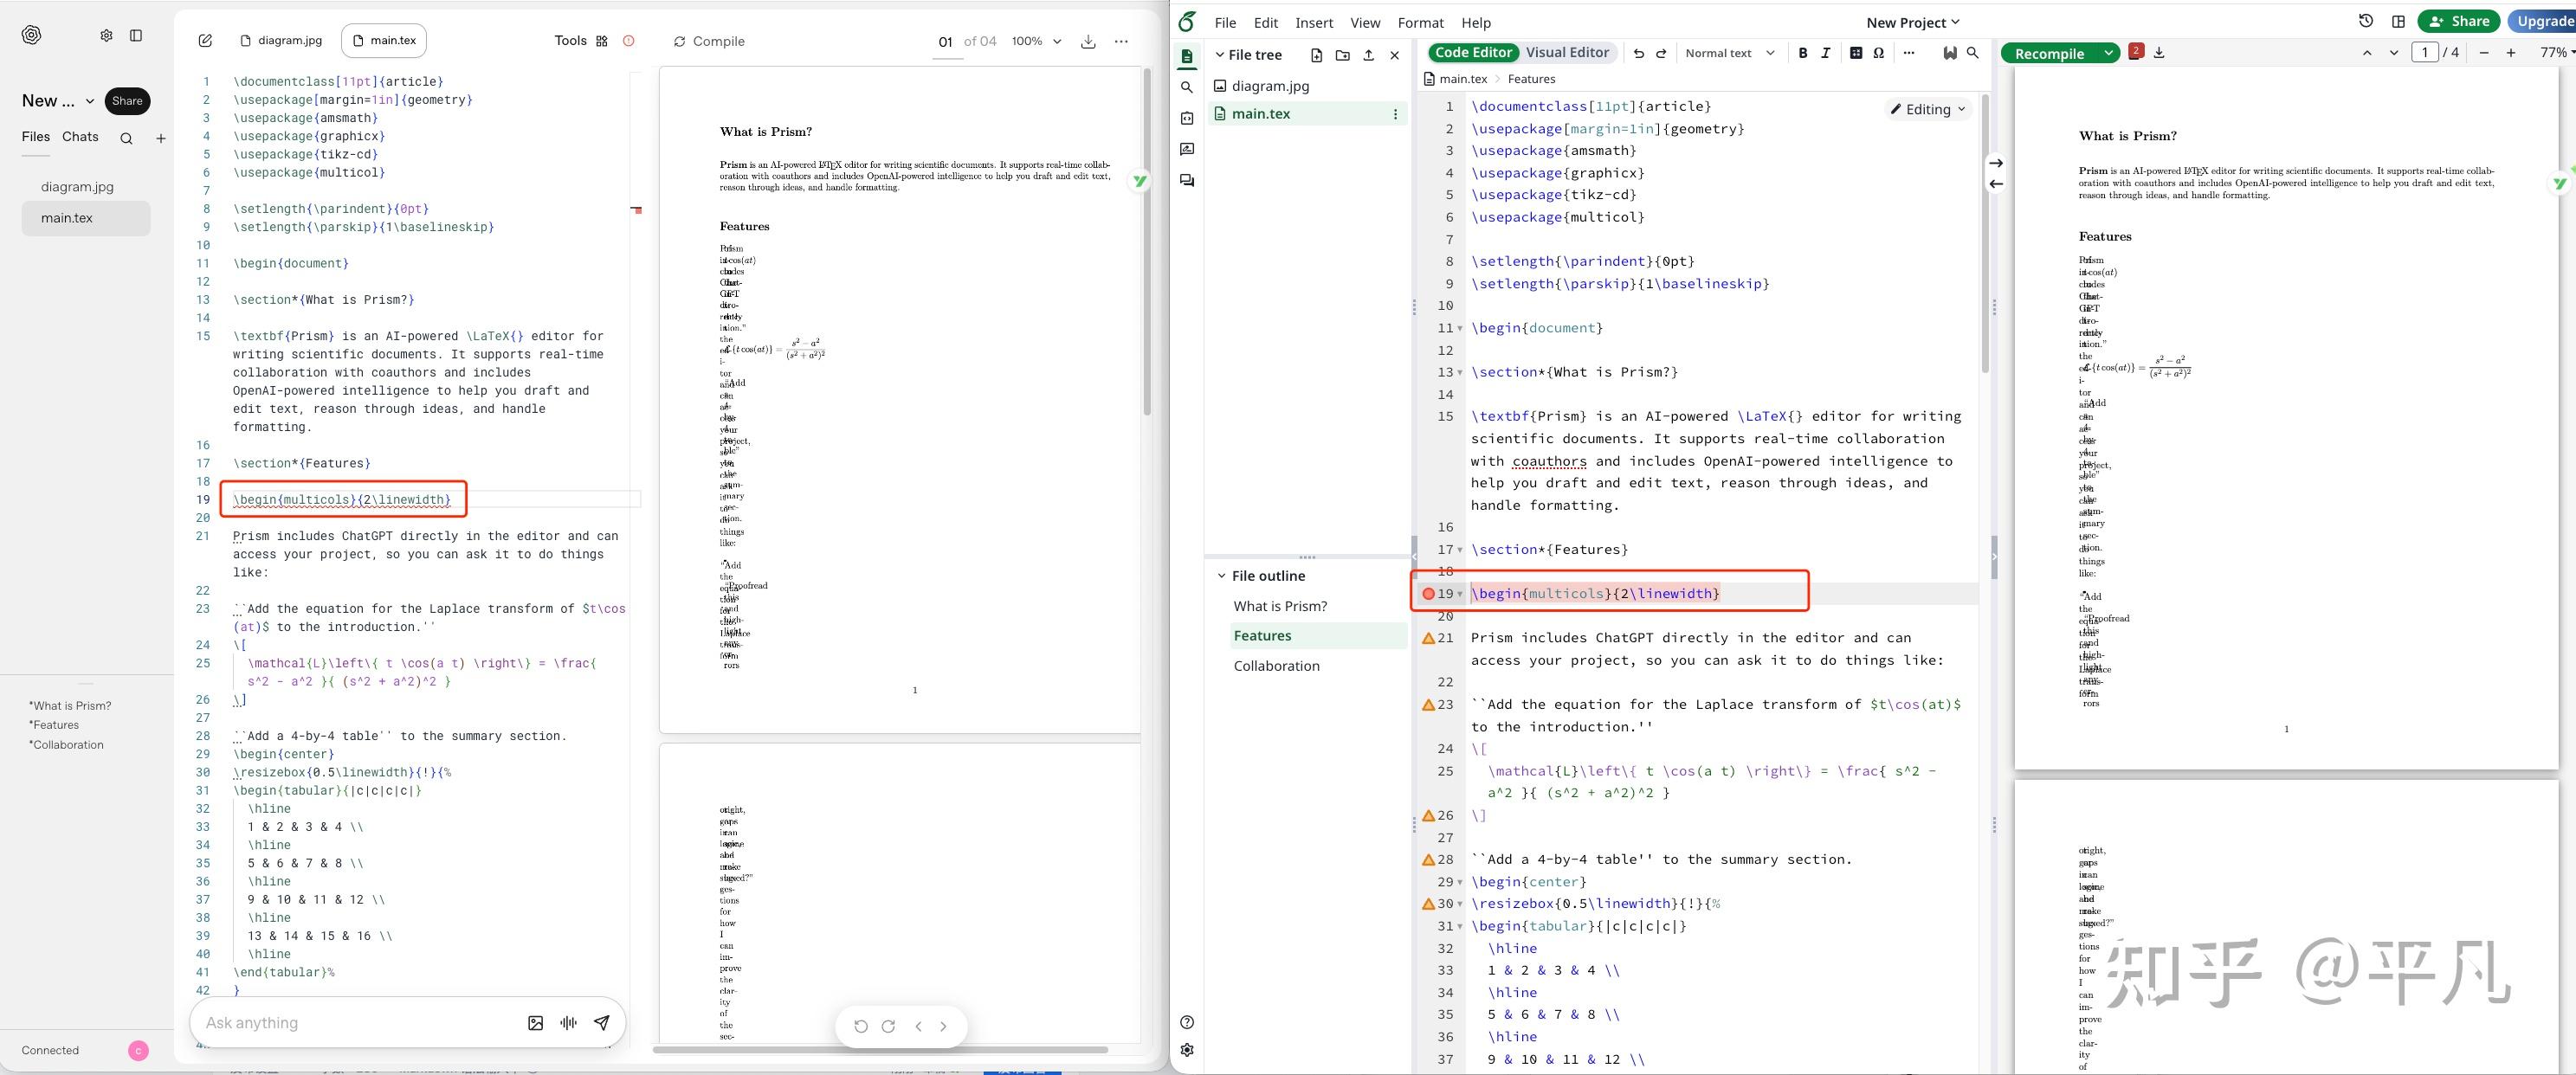Click Overleaf's new file icon
The image size is (2576, 1075).
[x=1316, y=55]
